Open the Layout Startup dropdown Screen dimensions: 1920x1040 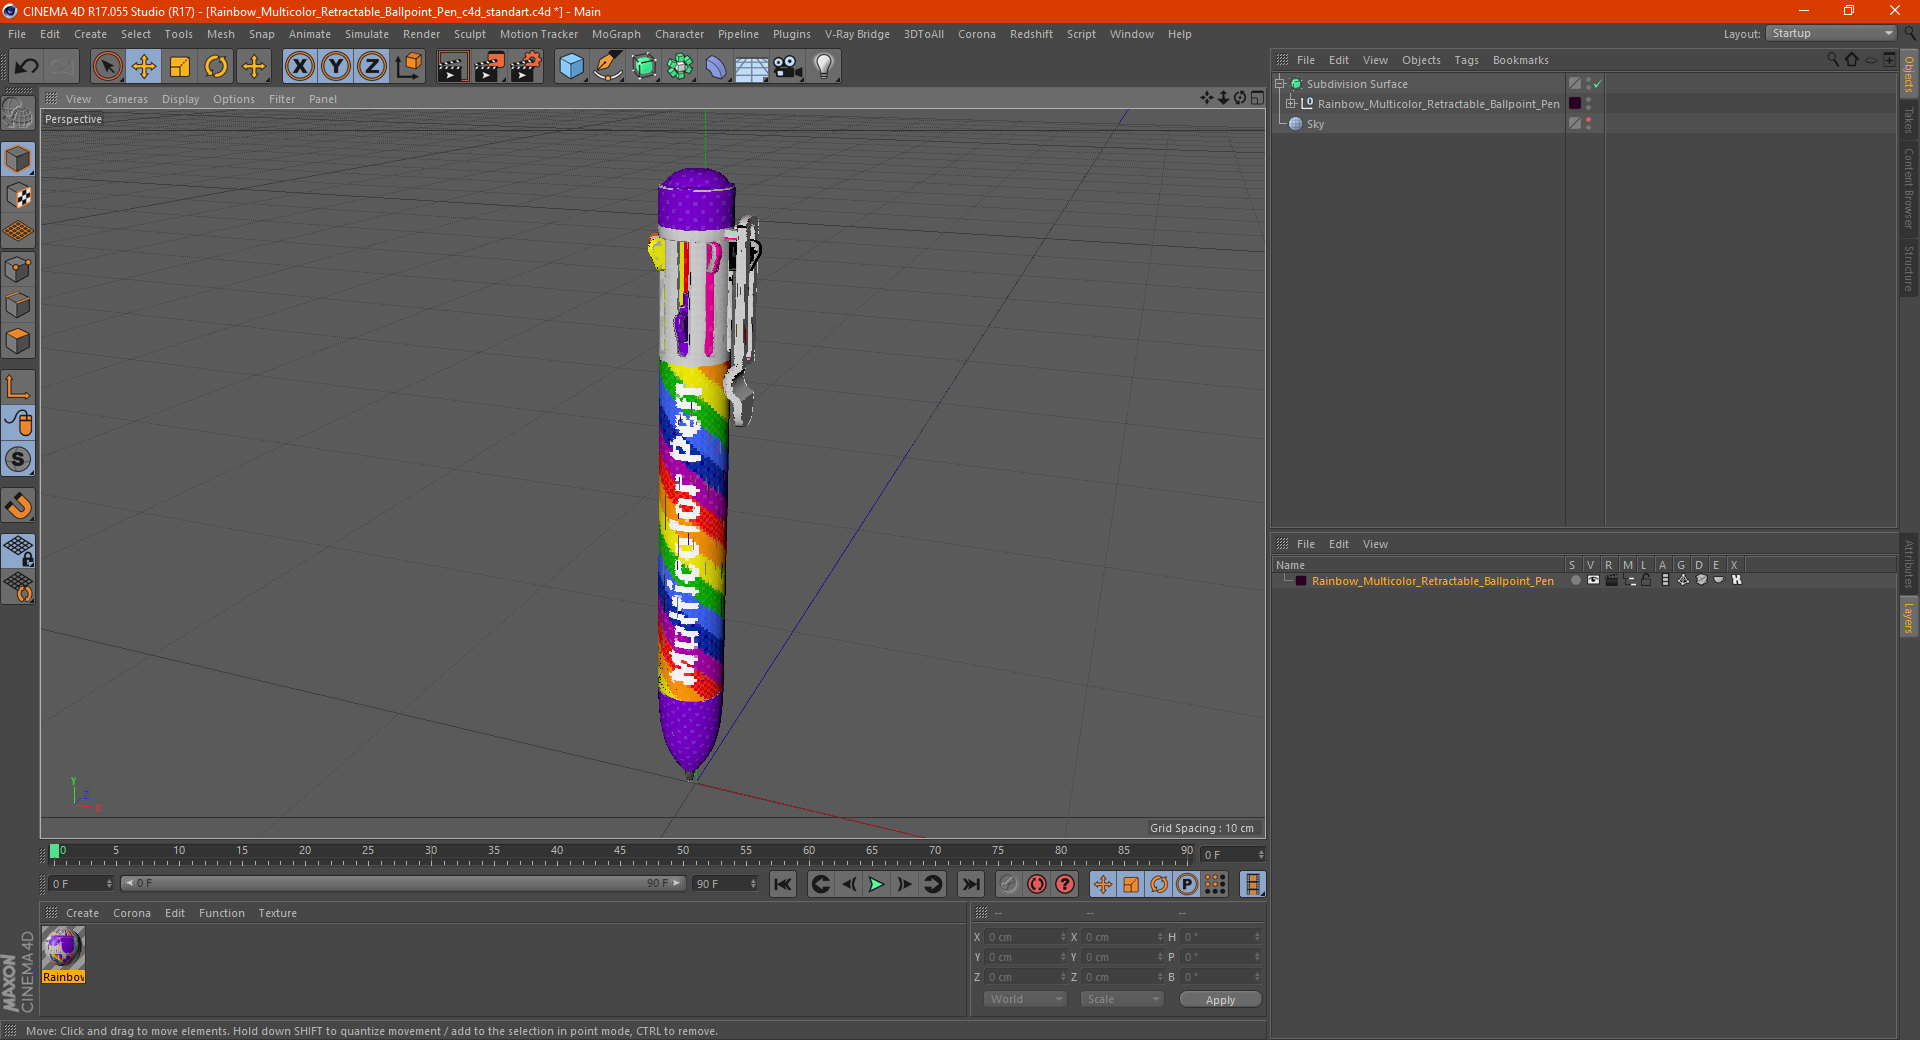[x=1831, y=33]
